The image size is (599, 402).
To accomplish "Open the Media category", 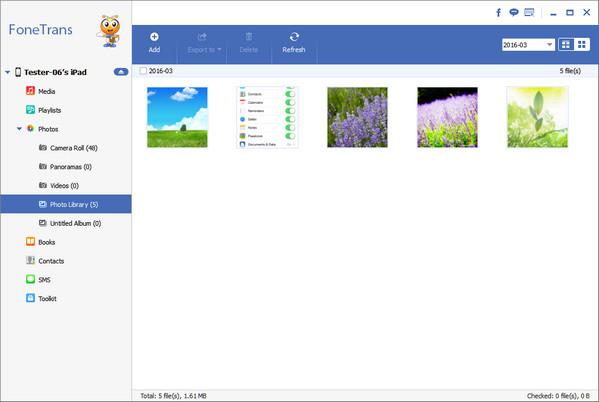I will (x=41, y=91).
